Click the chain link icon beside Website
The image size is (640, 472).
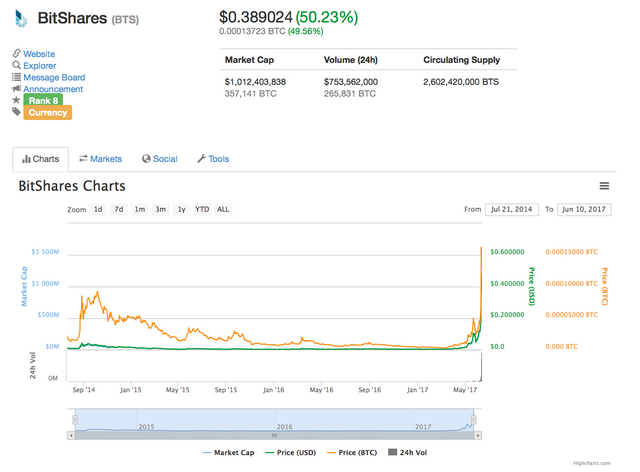(16, 53)
